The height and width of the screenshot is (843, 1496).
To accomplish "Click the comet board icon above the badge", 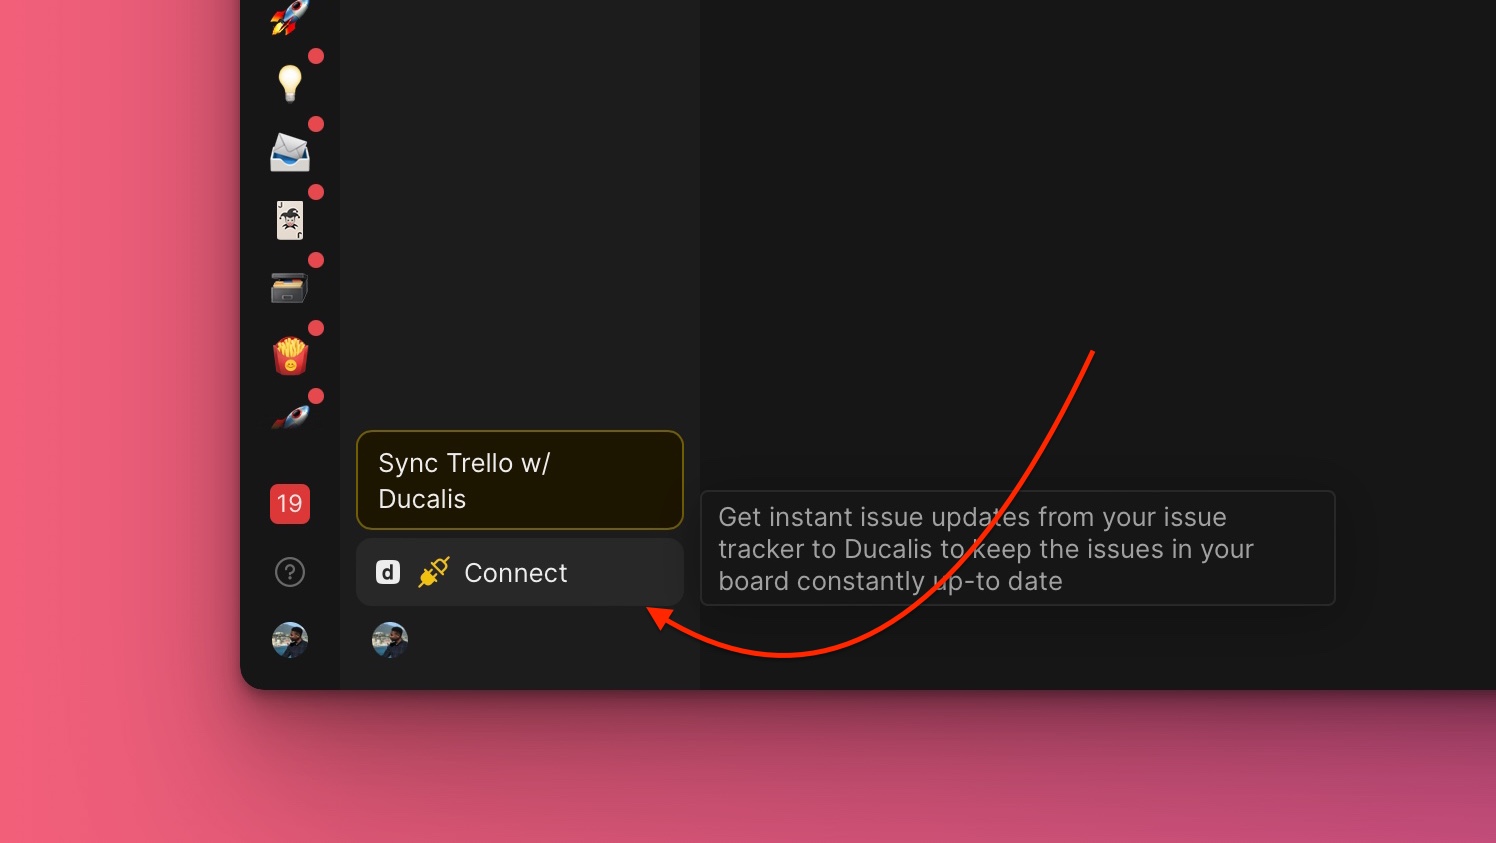I will 289,417.
